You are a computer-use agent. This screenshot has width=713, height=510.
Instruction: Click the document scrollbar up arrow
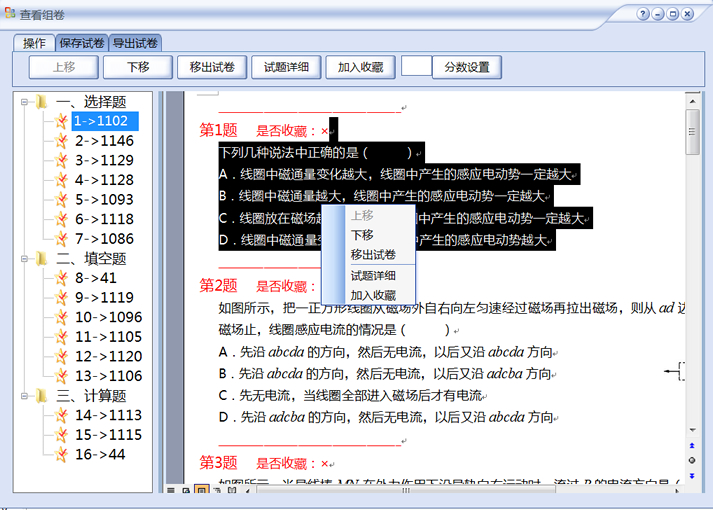pos(693,101)
